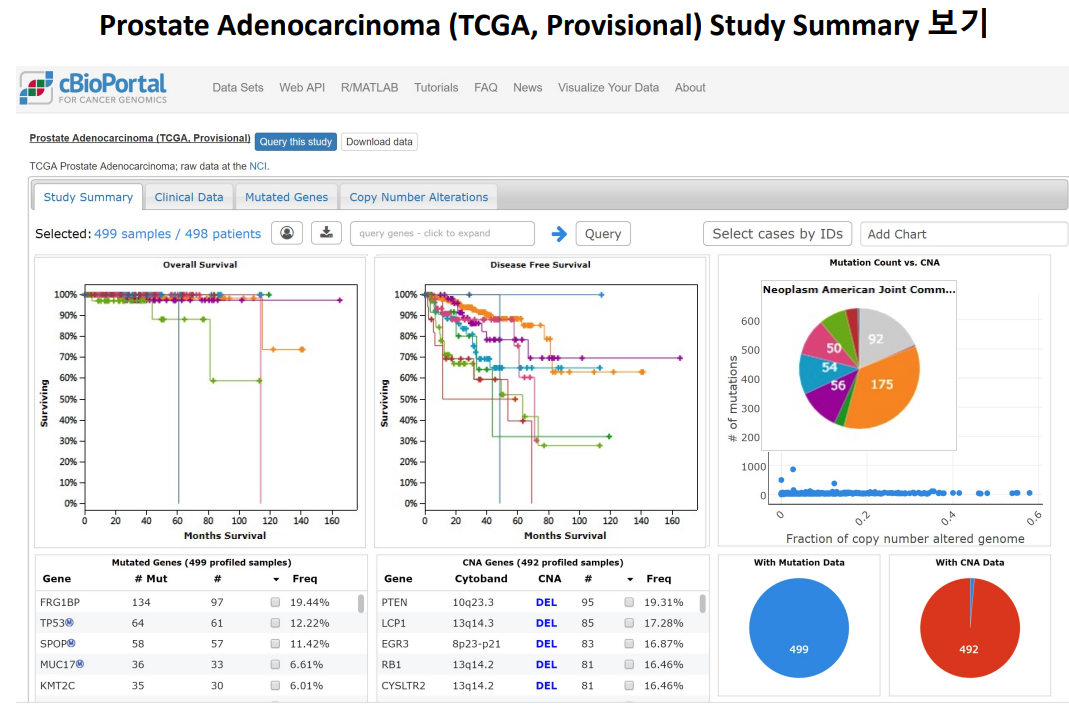This screenshot has height=713, width=1069.
Task: Tick the checkbox for FRG1BP gene
Action: (275, 603)
